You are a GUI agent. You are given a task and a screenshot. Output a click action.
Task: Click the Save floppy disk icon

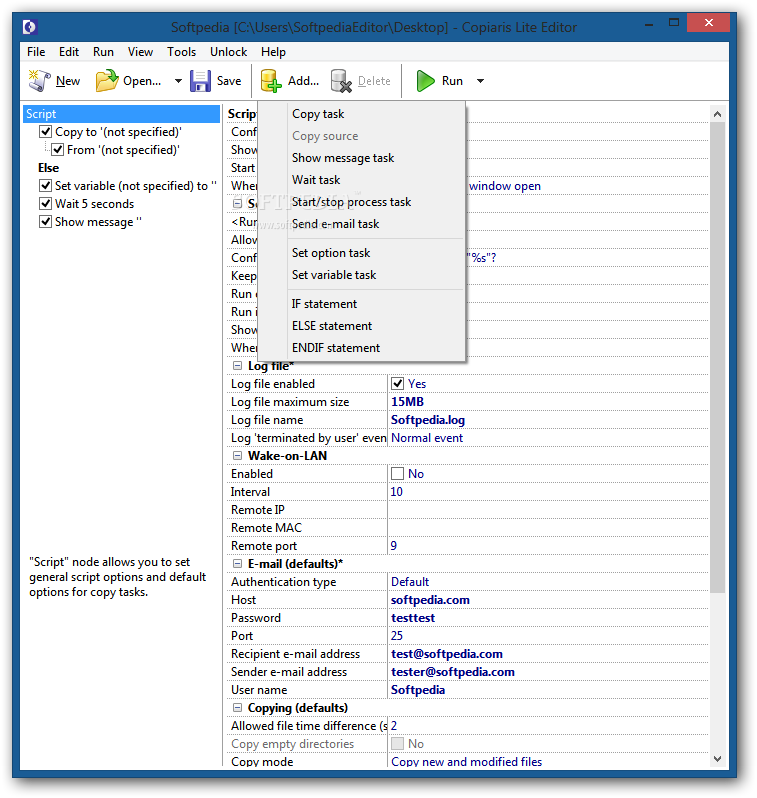point(200,81)
